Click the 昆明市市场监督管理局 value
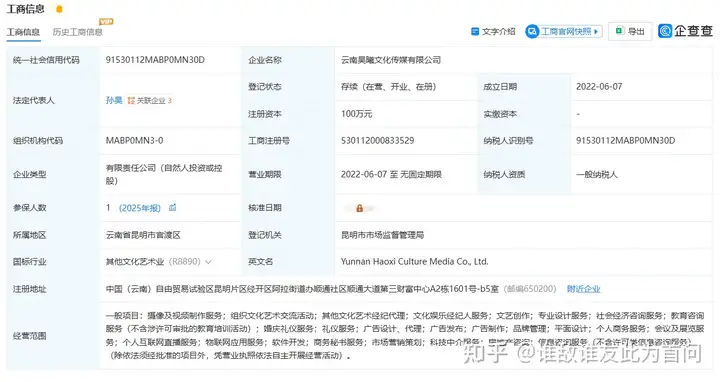 382,235
